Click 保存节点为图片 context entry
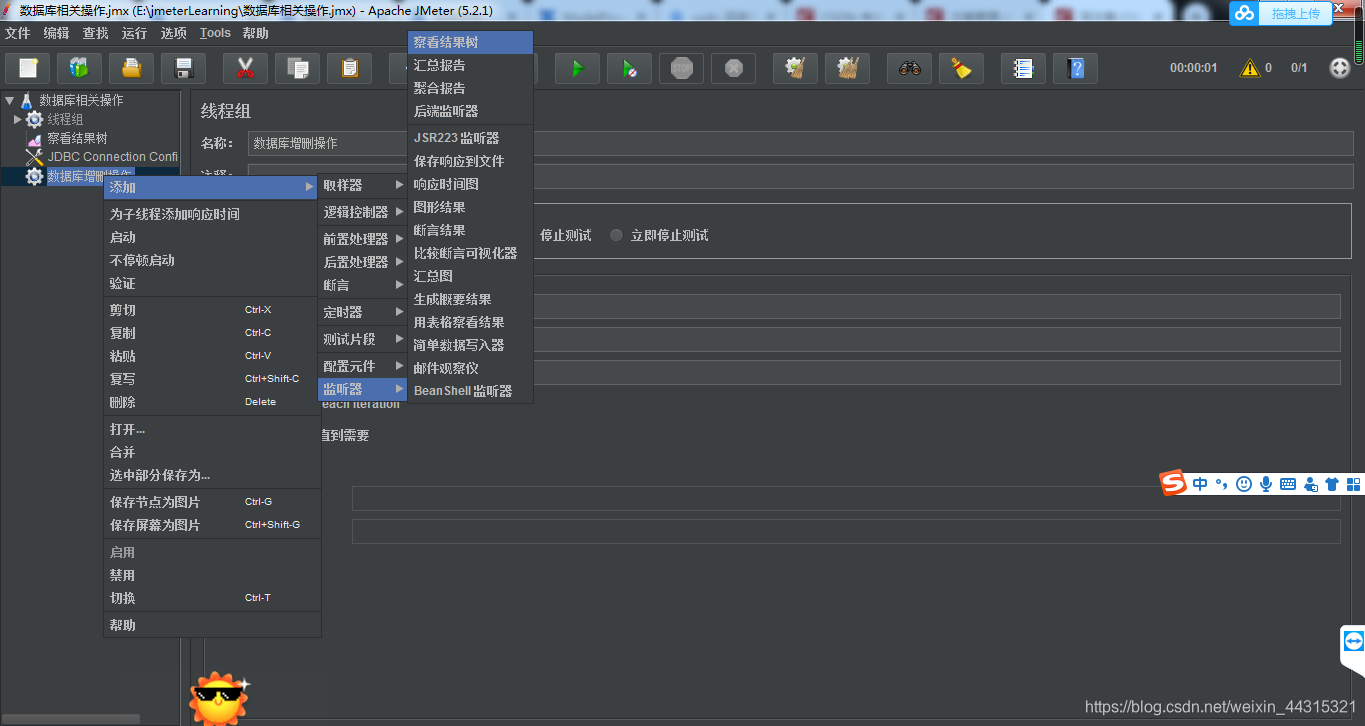The image size is (1365, 726). pos(212,502)
